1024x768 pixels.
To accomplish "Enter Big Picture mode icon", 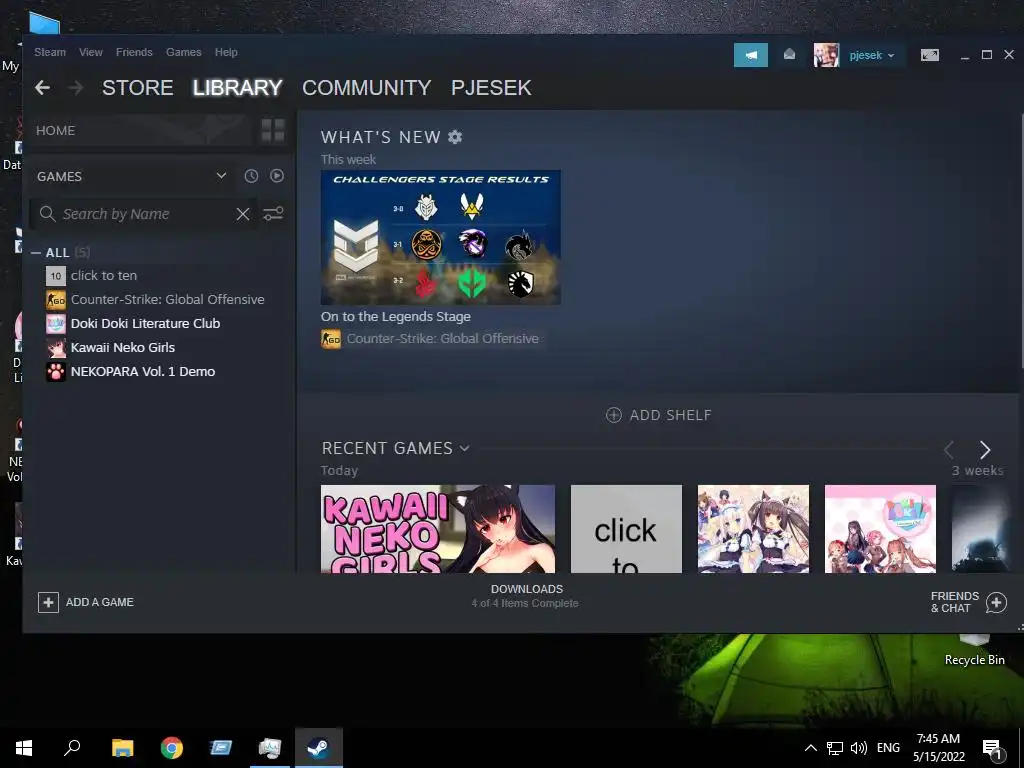I will 929,56.
